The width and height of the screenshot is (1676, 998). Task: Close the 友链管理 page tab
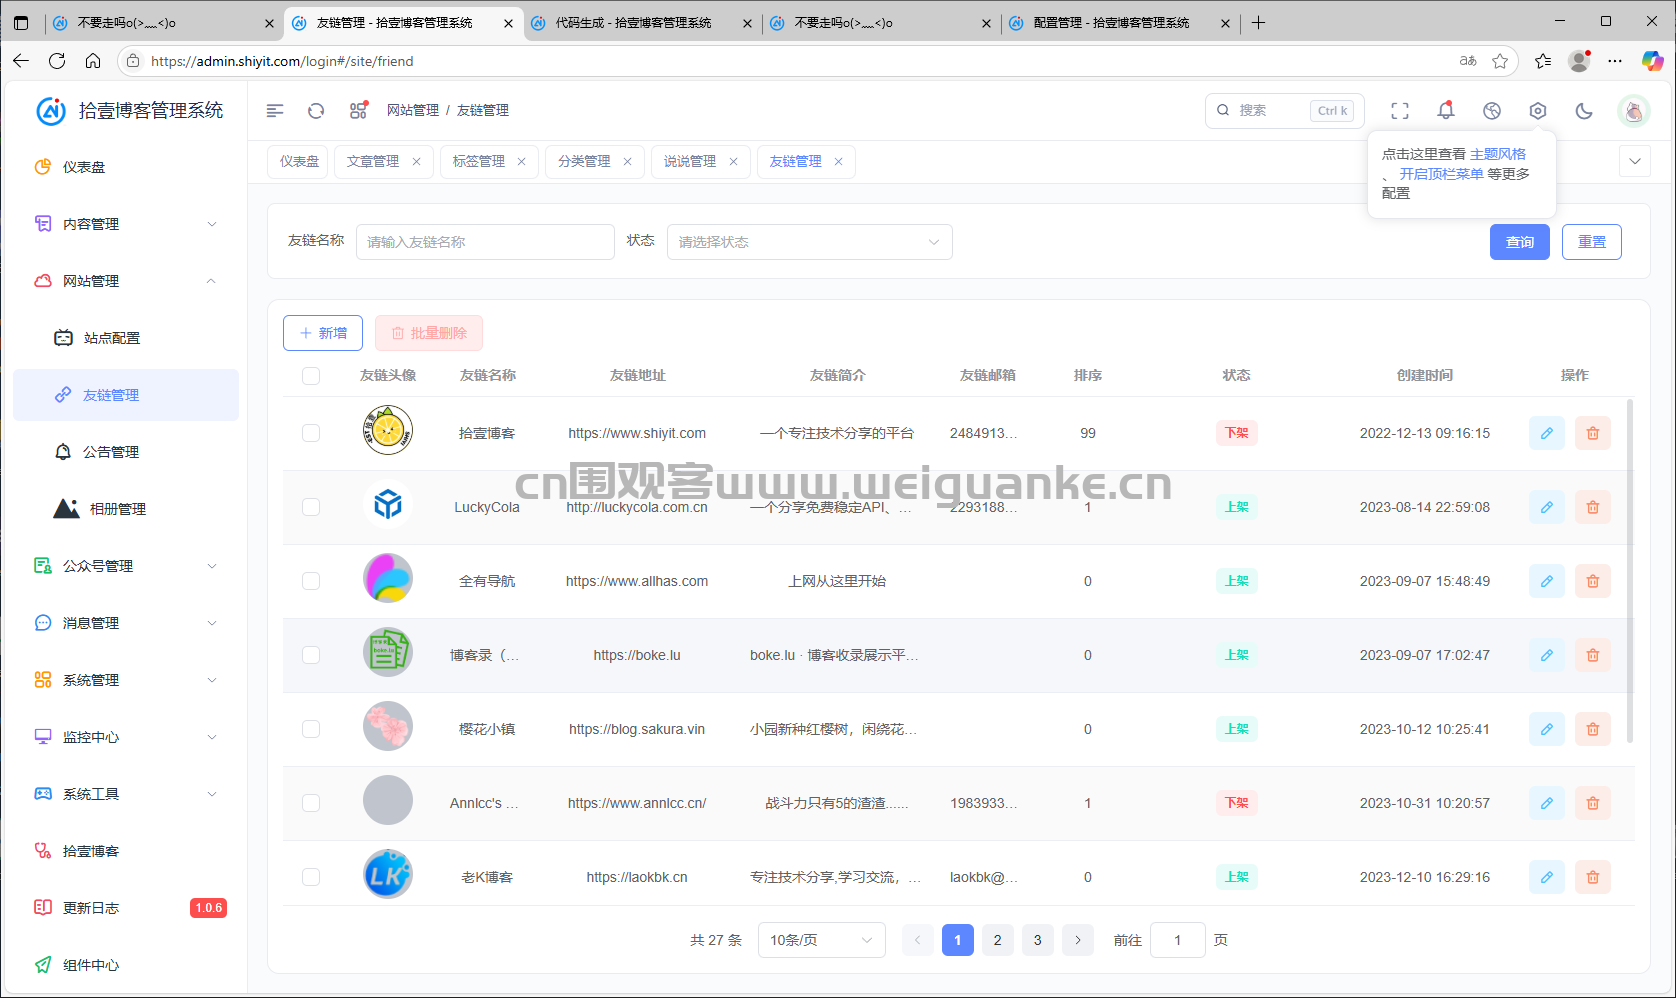(x=838, y=161)
